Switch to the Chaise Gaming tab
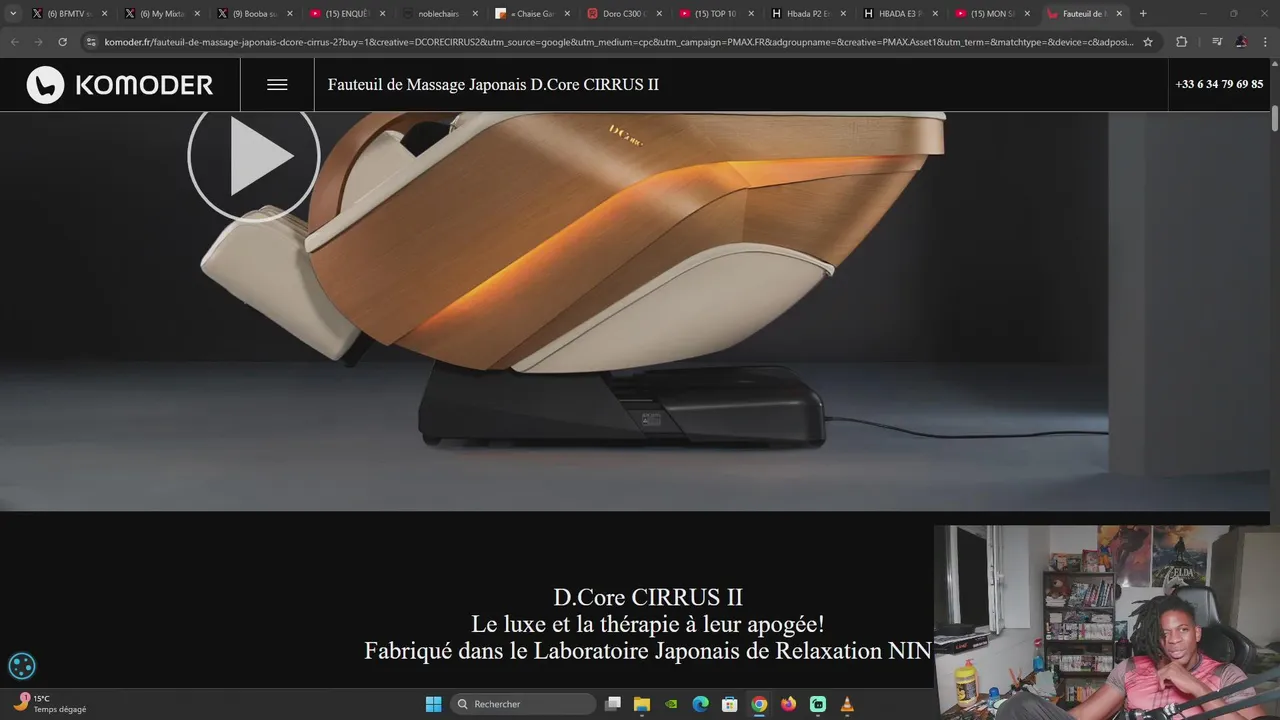This screenshot has width=1280, height=720. (x=530, y=14)
